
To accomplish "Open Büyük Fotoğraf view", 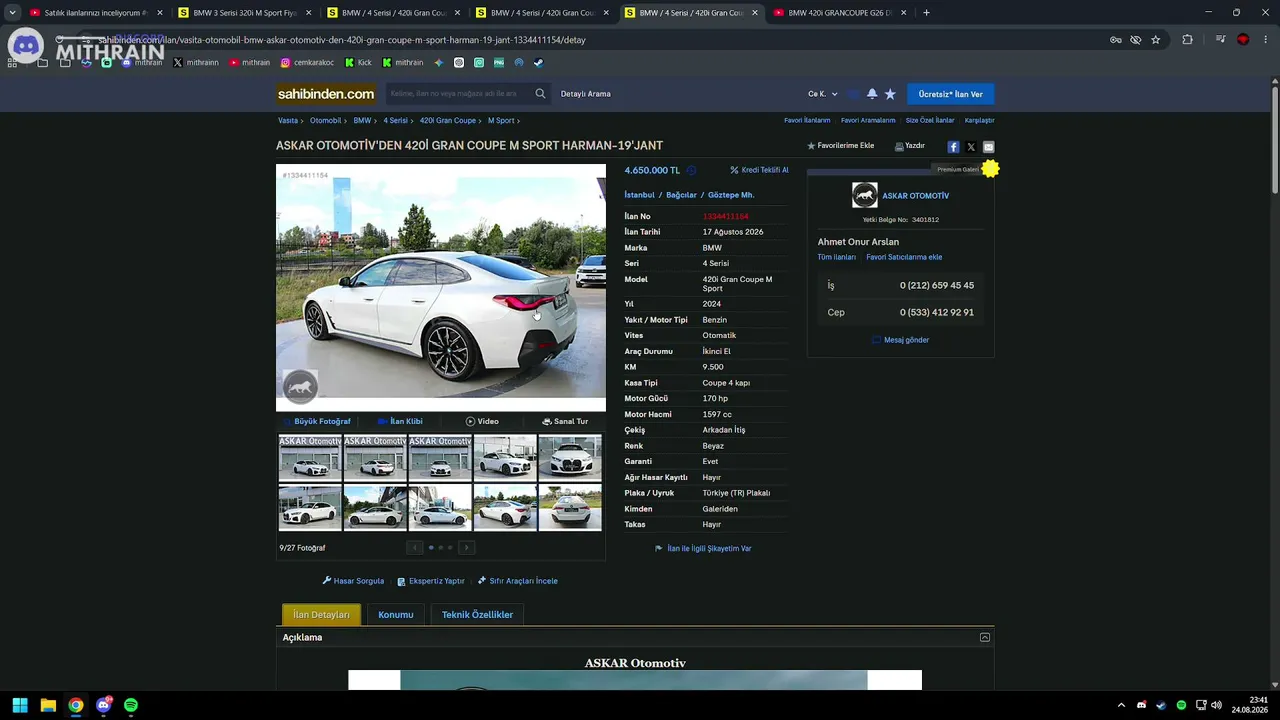I will click(x=317, y=422).
